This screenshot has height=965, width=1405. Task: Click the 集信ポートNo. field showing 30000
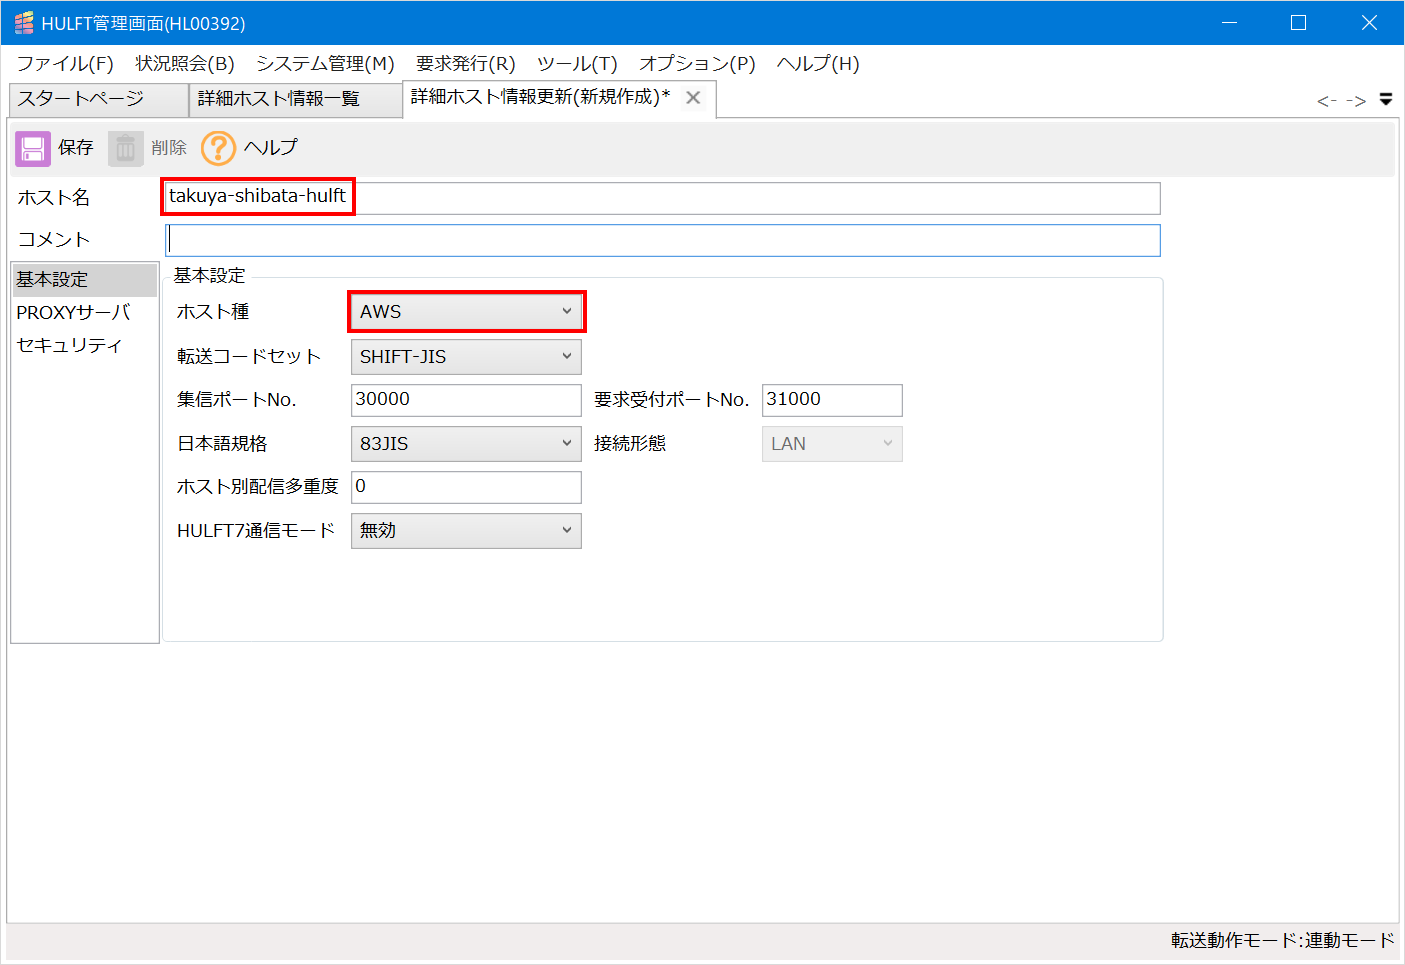click(x=466, y=399)
